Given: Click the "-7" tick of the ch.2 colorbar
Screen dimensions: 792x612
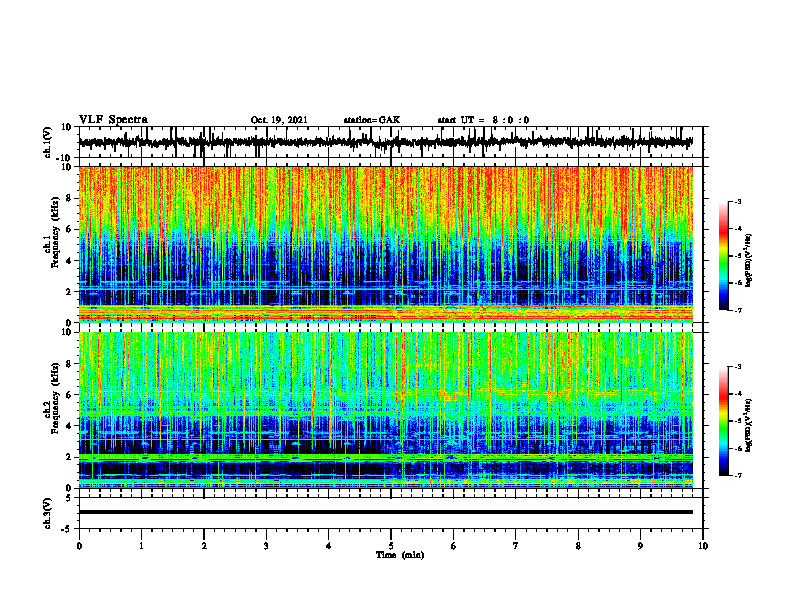Looking at the screenshot, I should tap(738, 476).
